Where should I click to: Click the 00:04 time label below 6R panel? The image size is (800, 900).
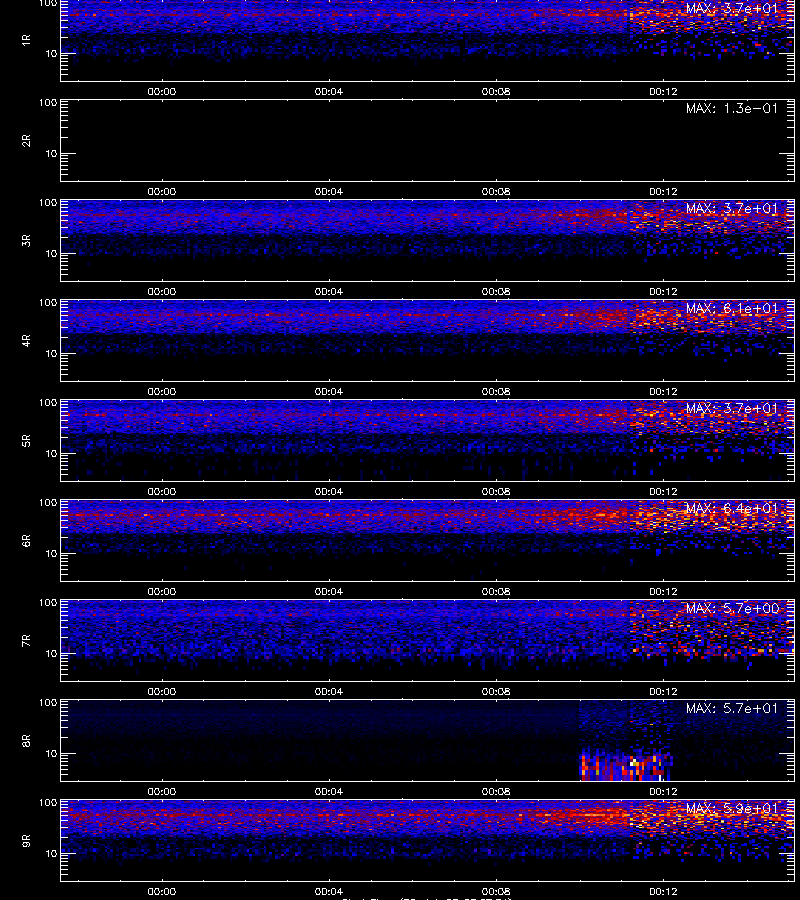tap(329, 591)
